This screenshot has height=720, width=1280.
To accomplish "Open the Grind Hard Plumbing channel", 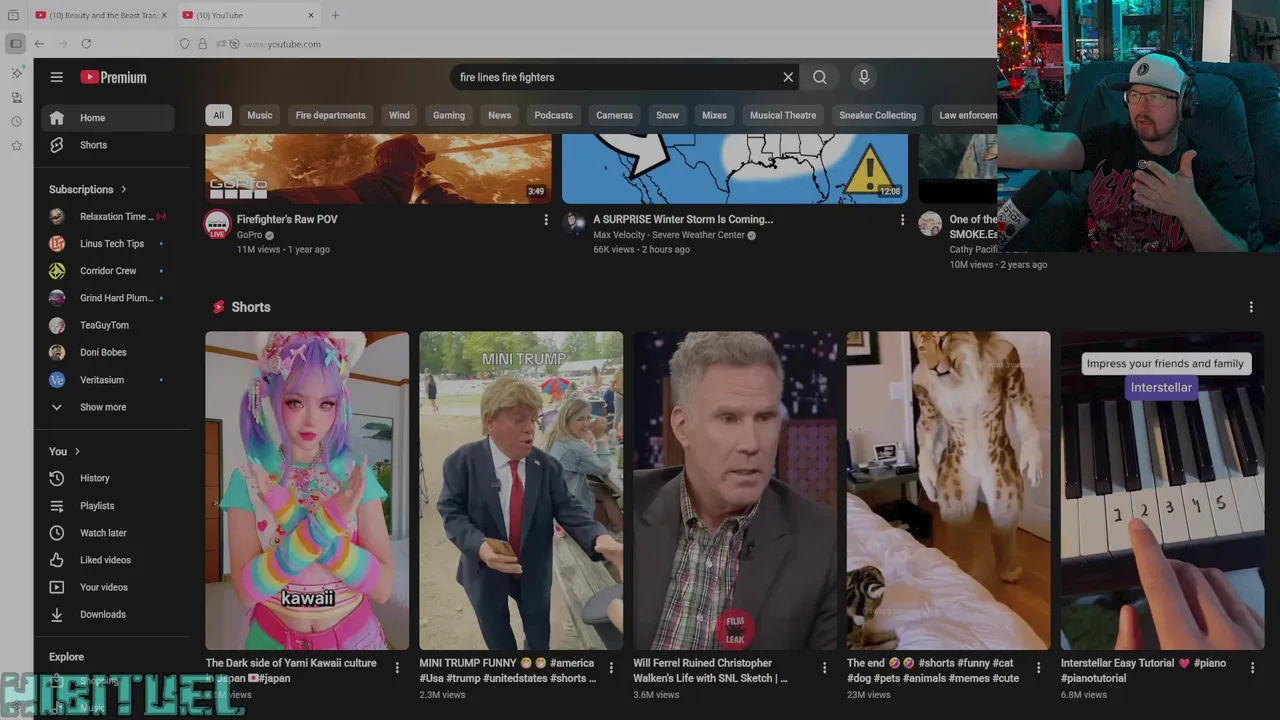I will [108, 298].
